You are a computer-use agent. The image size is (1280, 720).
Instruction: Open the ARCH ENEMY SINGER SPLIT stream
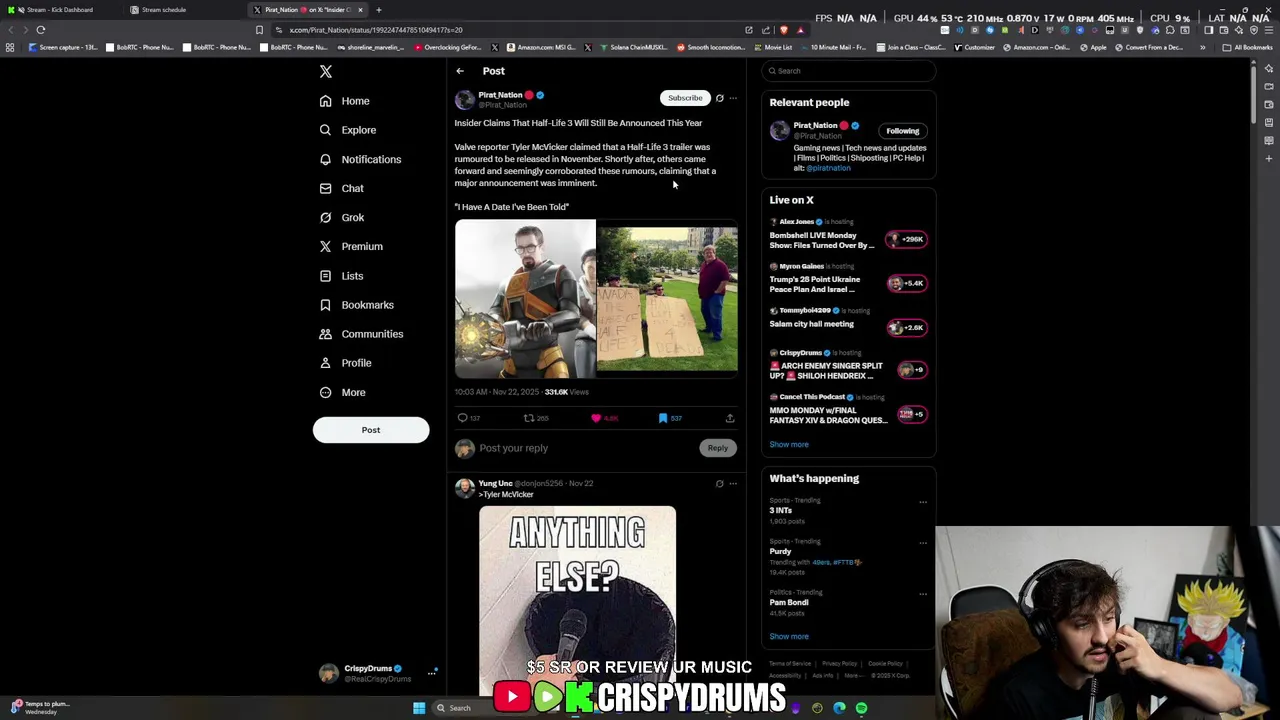click(x=849, y=365)
